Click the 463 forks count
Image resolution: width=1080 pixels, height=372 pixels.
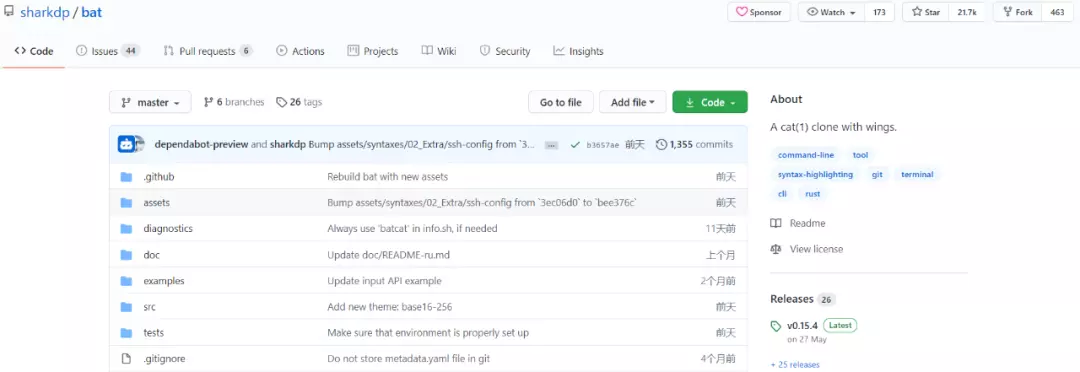[x=1057, y=12]
